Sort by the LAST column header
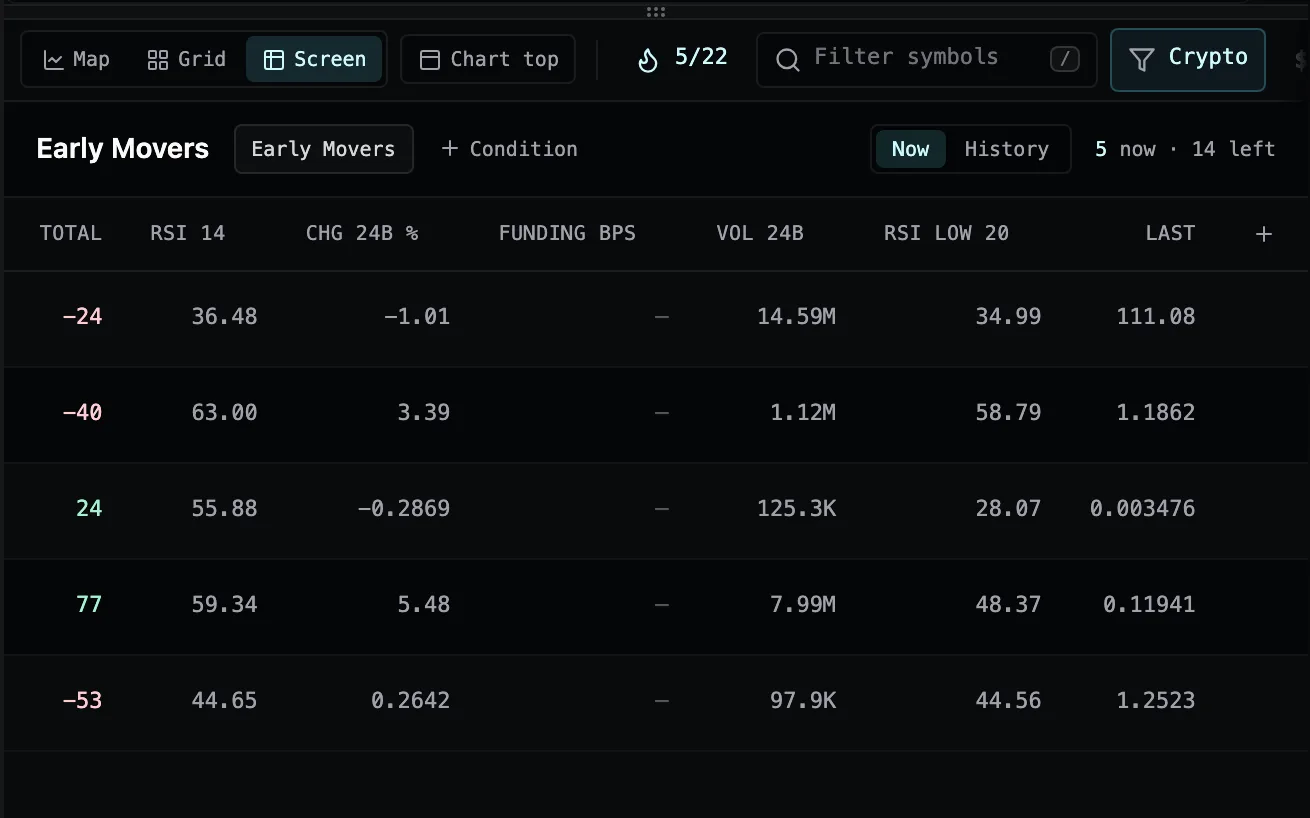Viewport: 1310px width, 818px height. coord(1170,233)
